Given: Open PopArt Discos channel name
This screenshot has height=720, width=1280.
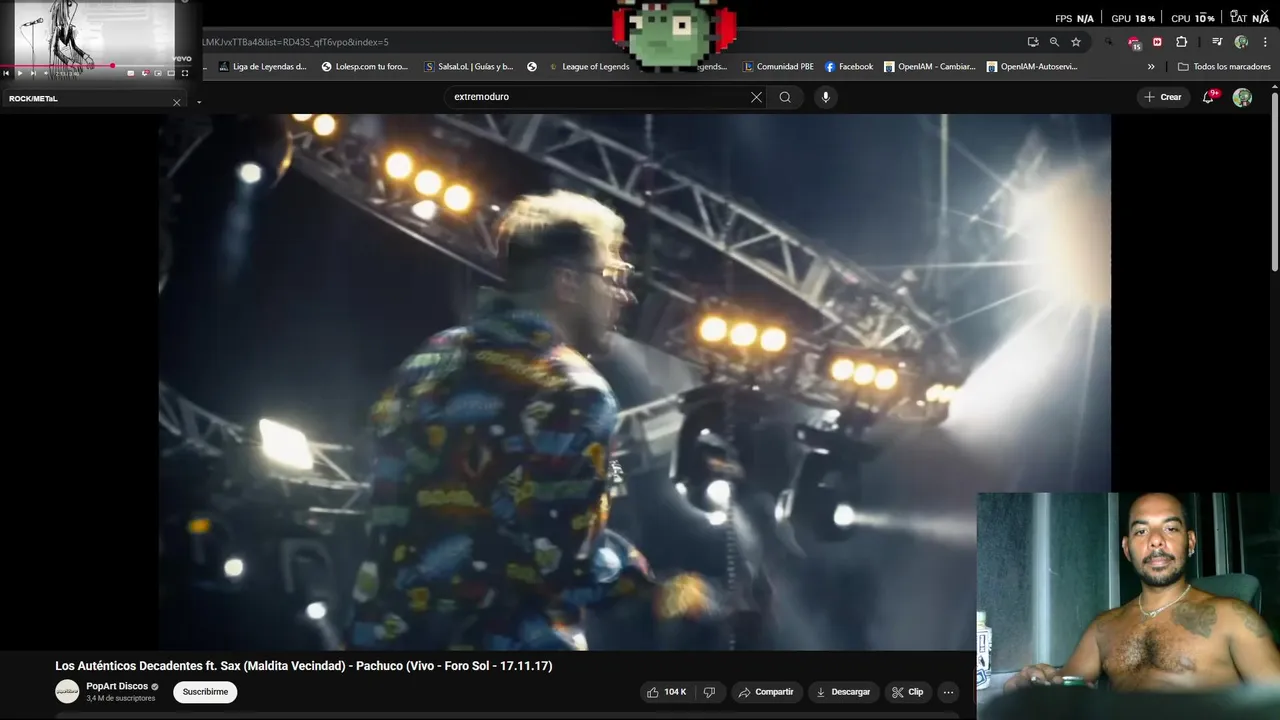Looking at the screenshot, I should click(x=117, y=686).
